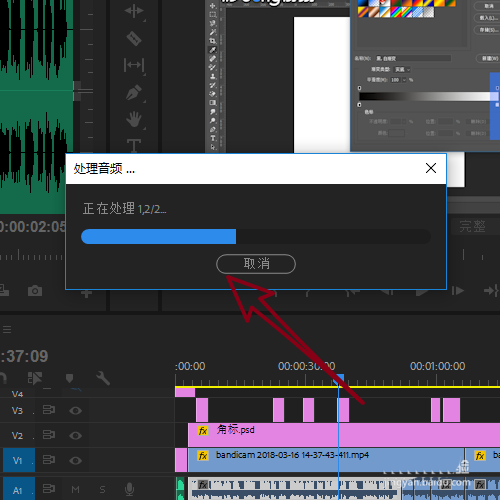This screenshot has height=500, width=500.
Task: Open timeline display settings wrench
Action: (103, 378)
